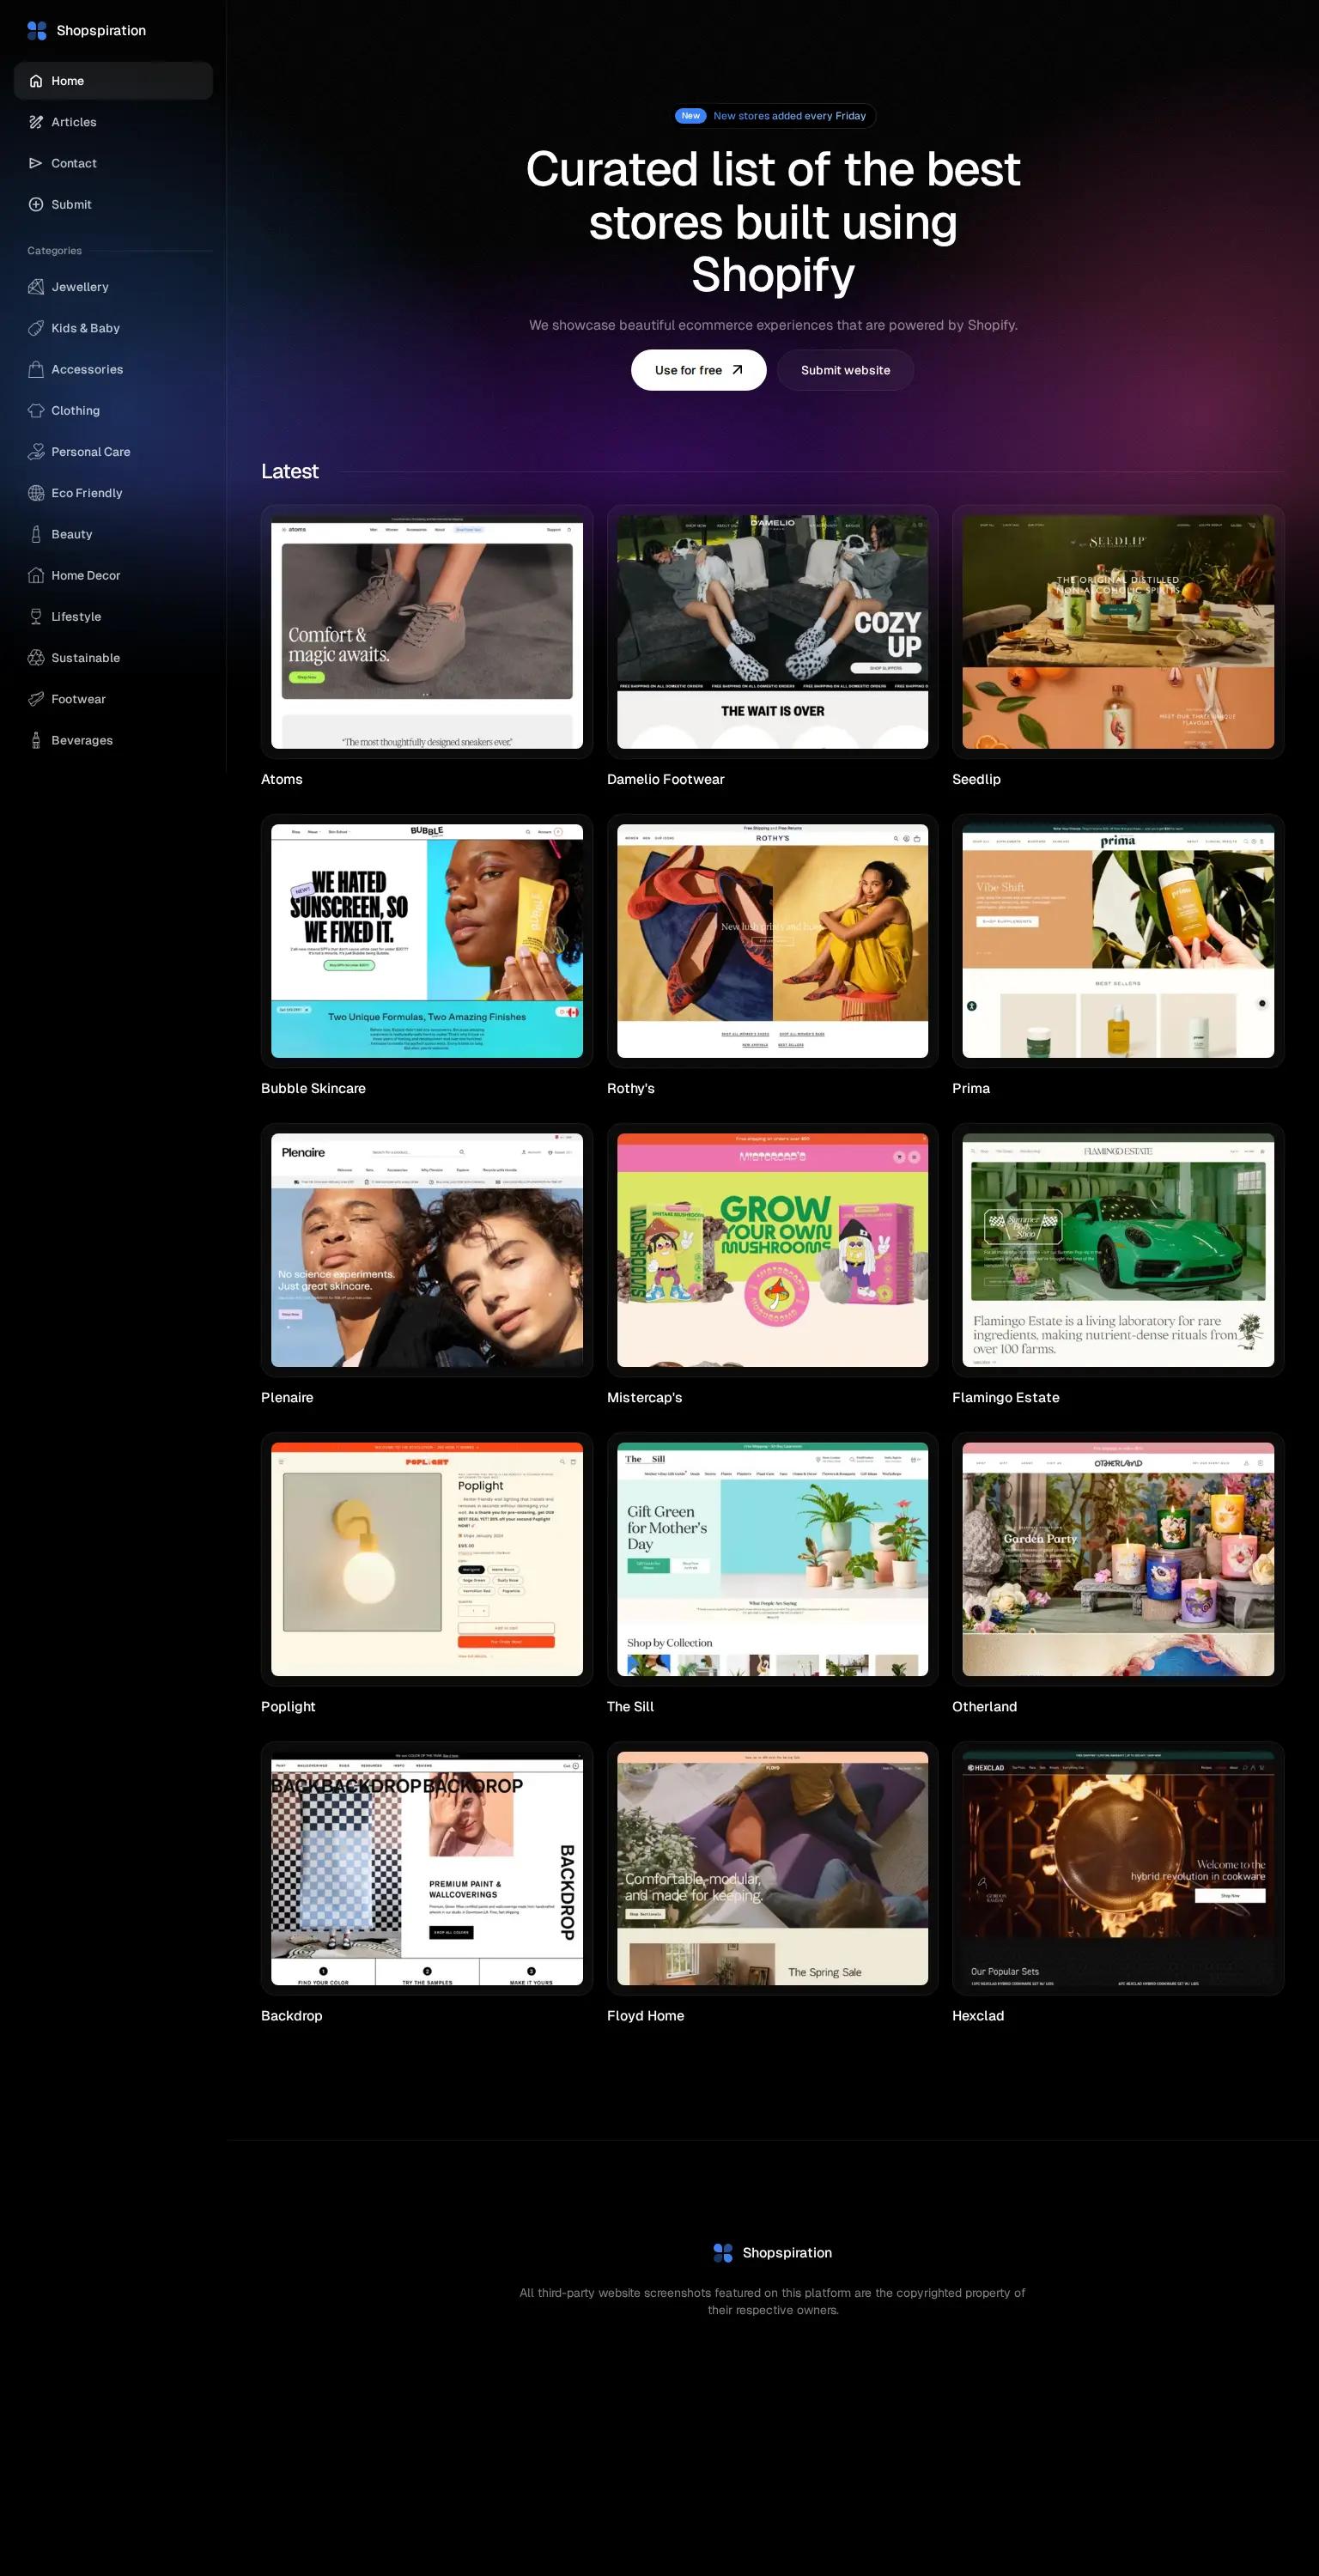Viewport: 1319px width, 2576px height.
Task: Click the Personal Care hand icon
Action: (36, 452)
